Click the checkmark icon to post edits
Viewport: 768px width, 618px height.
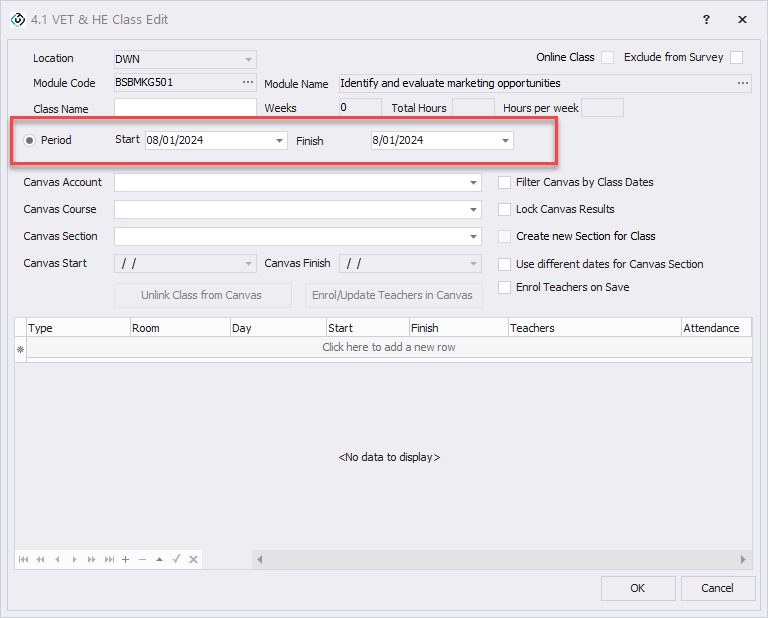pos(176,560)
